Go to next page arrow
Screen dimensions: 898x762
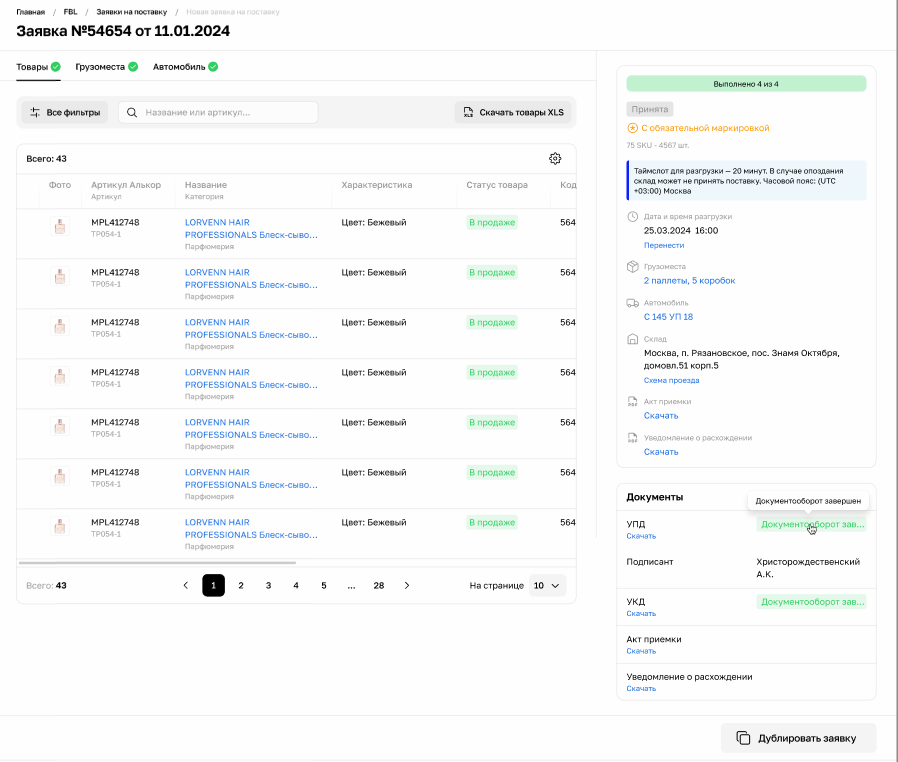click(407, 585)
